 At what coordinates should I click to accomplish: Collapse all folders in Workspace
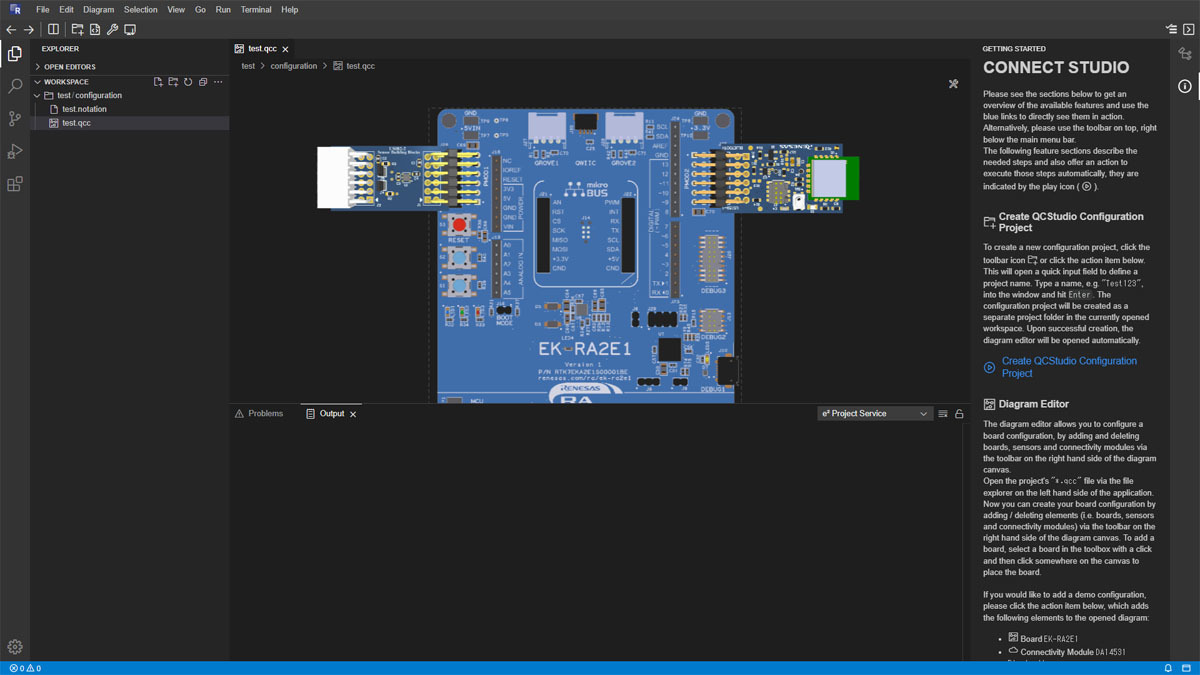click(x=203, y=82)
